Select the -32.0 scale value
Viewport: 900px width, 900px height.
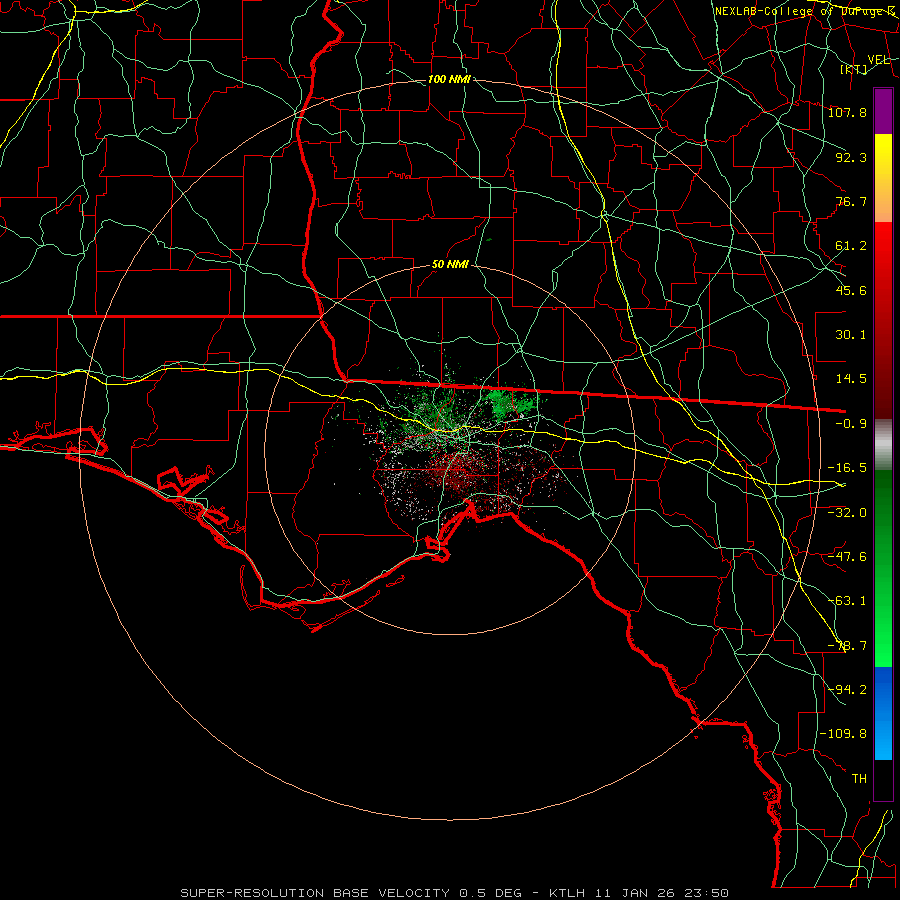click(x=847, y=513)
